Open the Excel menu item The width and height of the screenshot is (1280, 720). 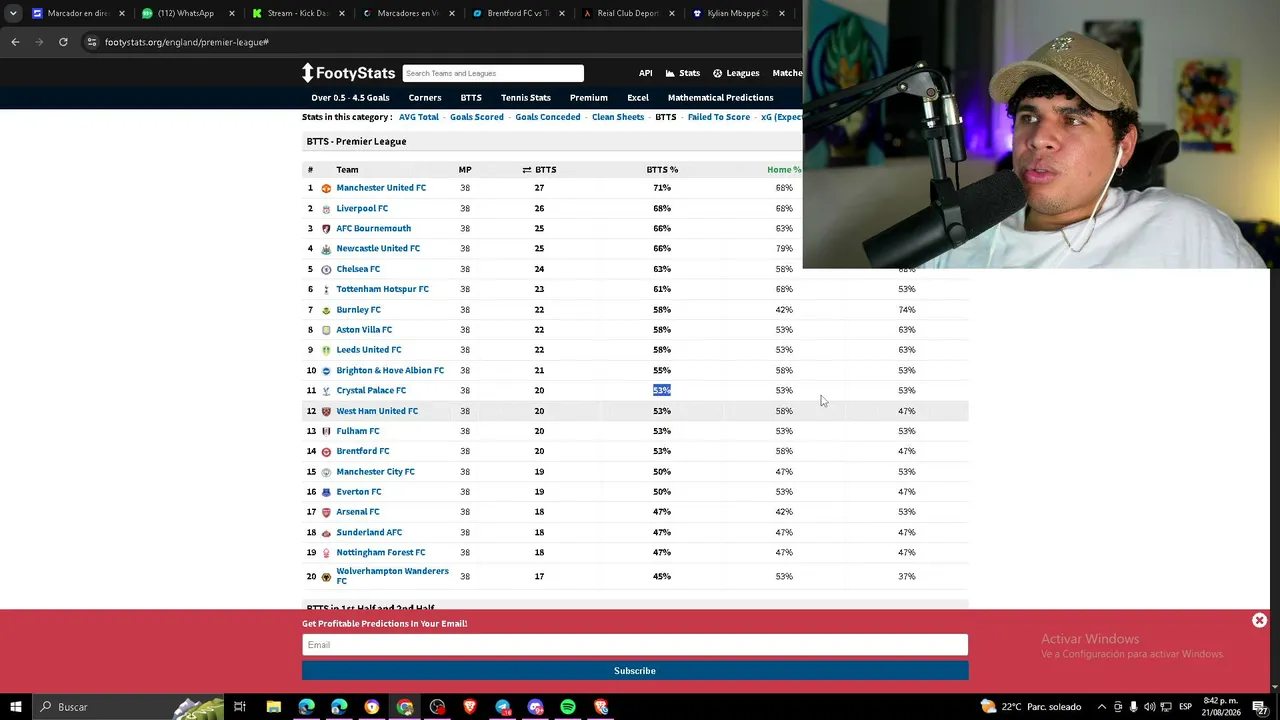(x=638, y=98)
